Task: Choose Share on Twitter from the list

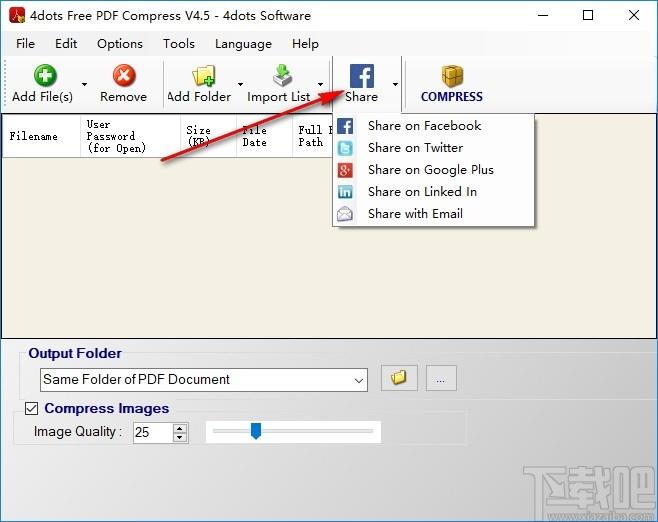Action: tap(415, 148)
